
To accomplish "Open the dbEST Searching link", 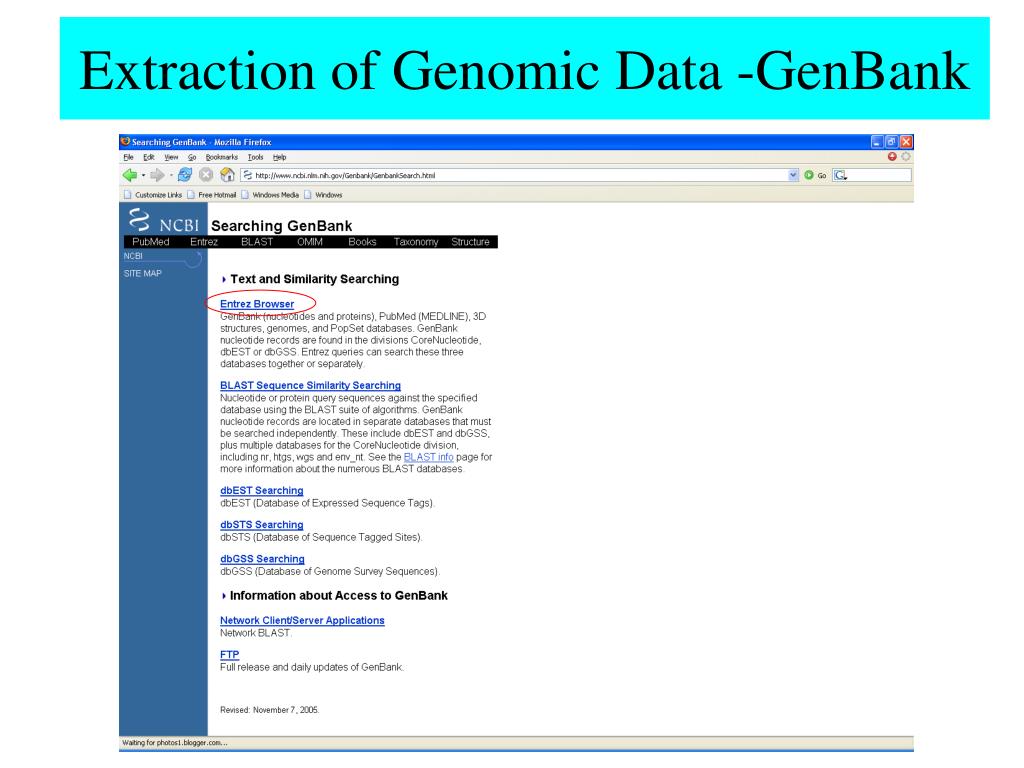I will 261,490.
